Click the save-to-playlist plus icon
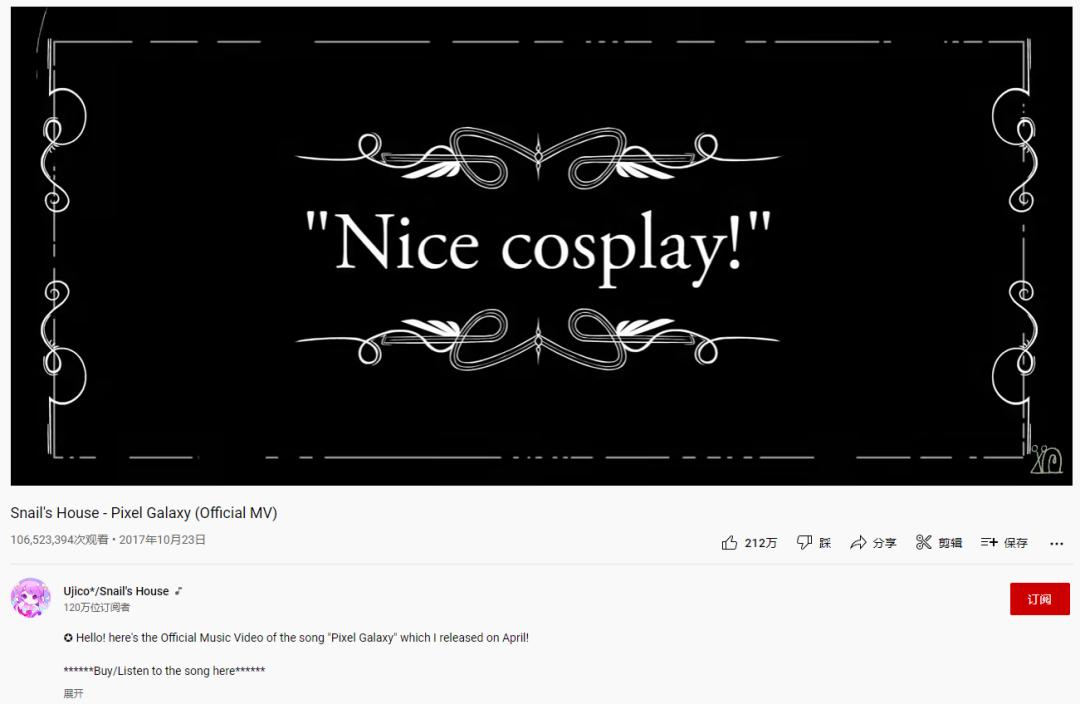 click(x=989, y=542)
